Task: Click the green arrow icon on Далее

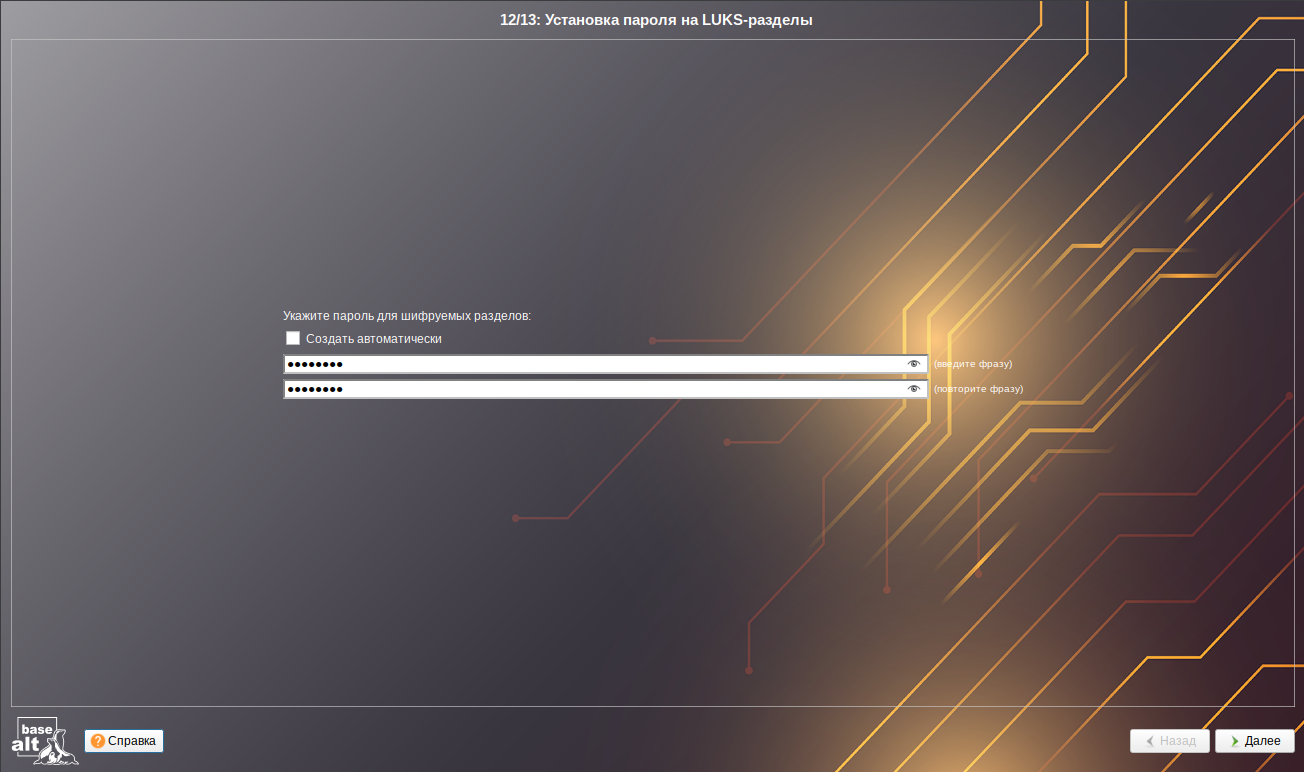Action: pyautogui.click(x=1235, y=741)
